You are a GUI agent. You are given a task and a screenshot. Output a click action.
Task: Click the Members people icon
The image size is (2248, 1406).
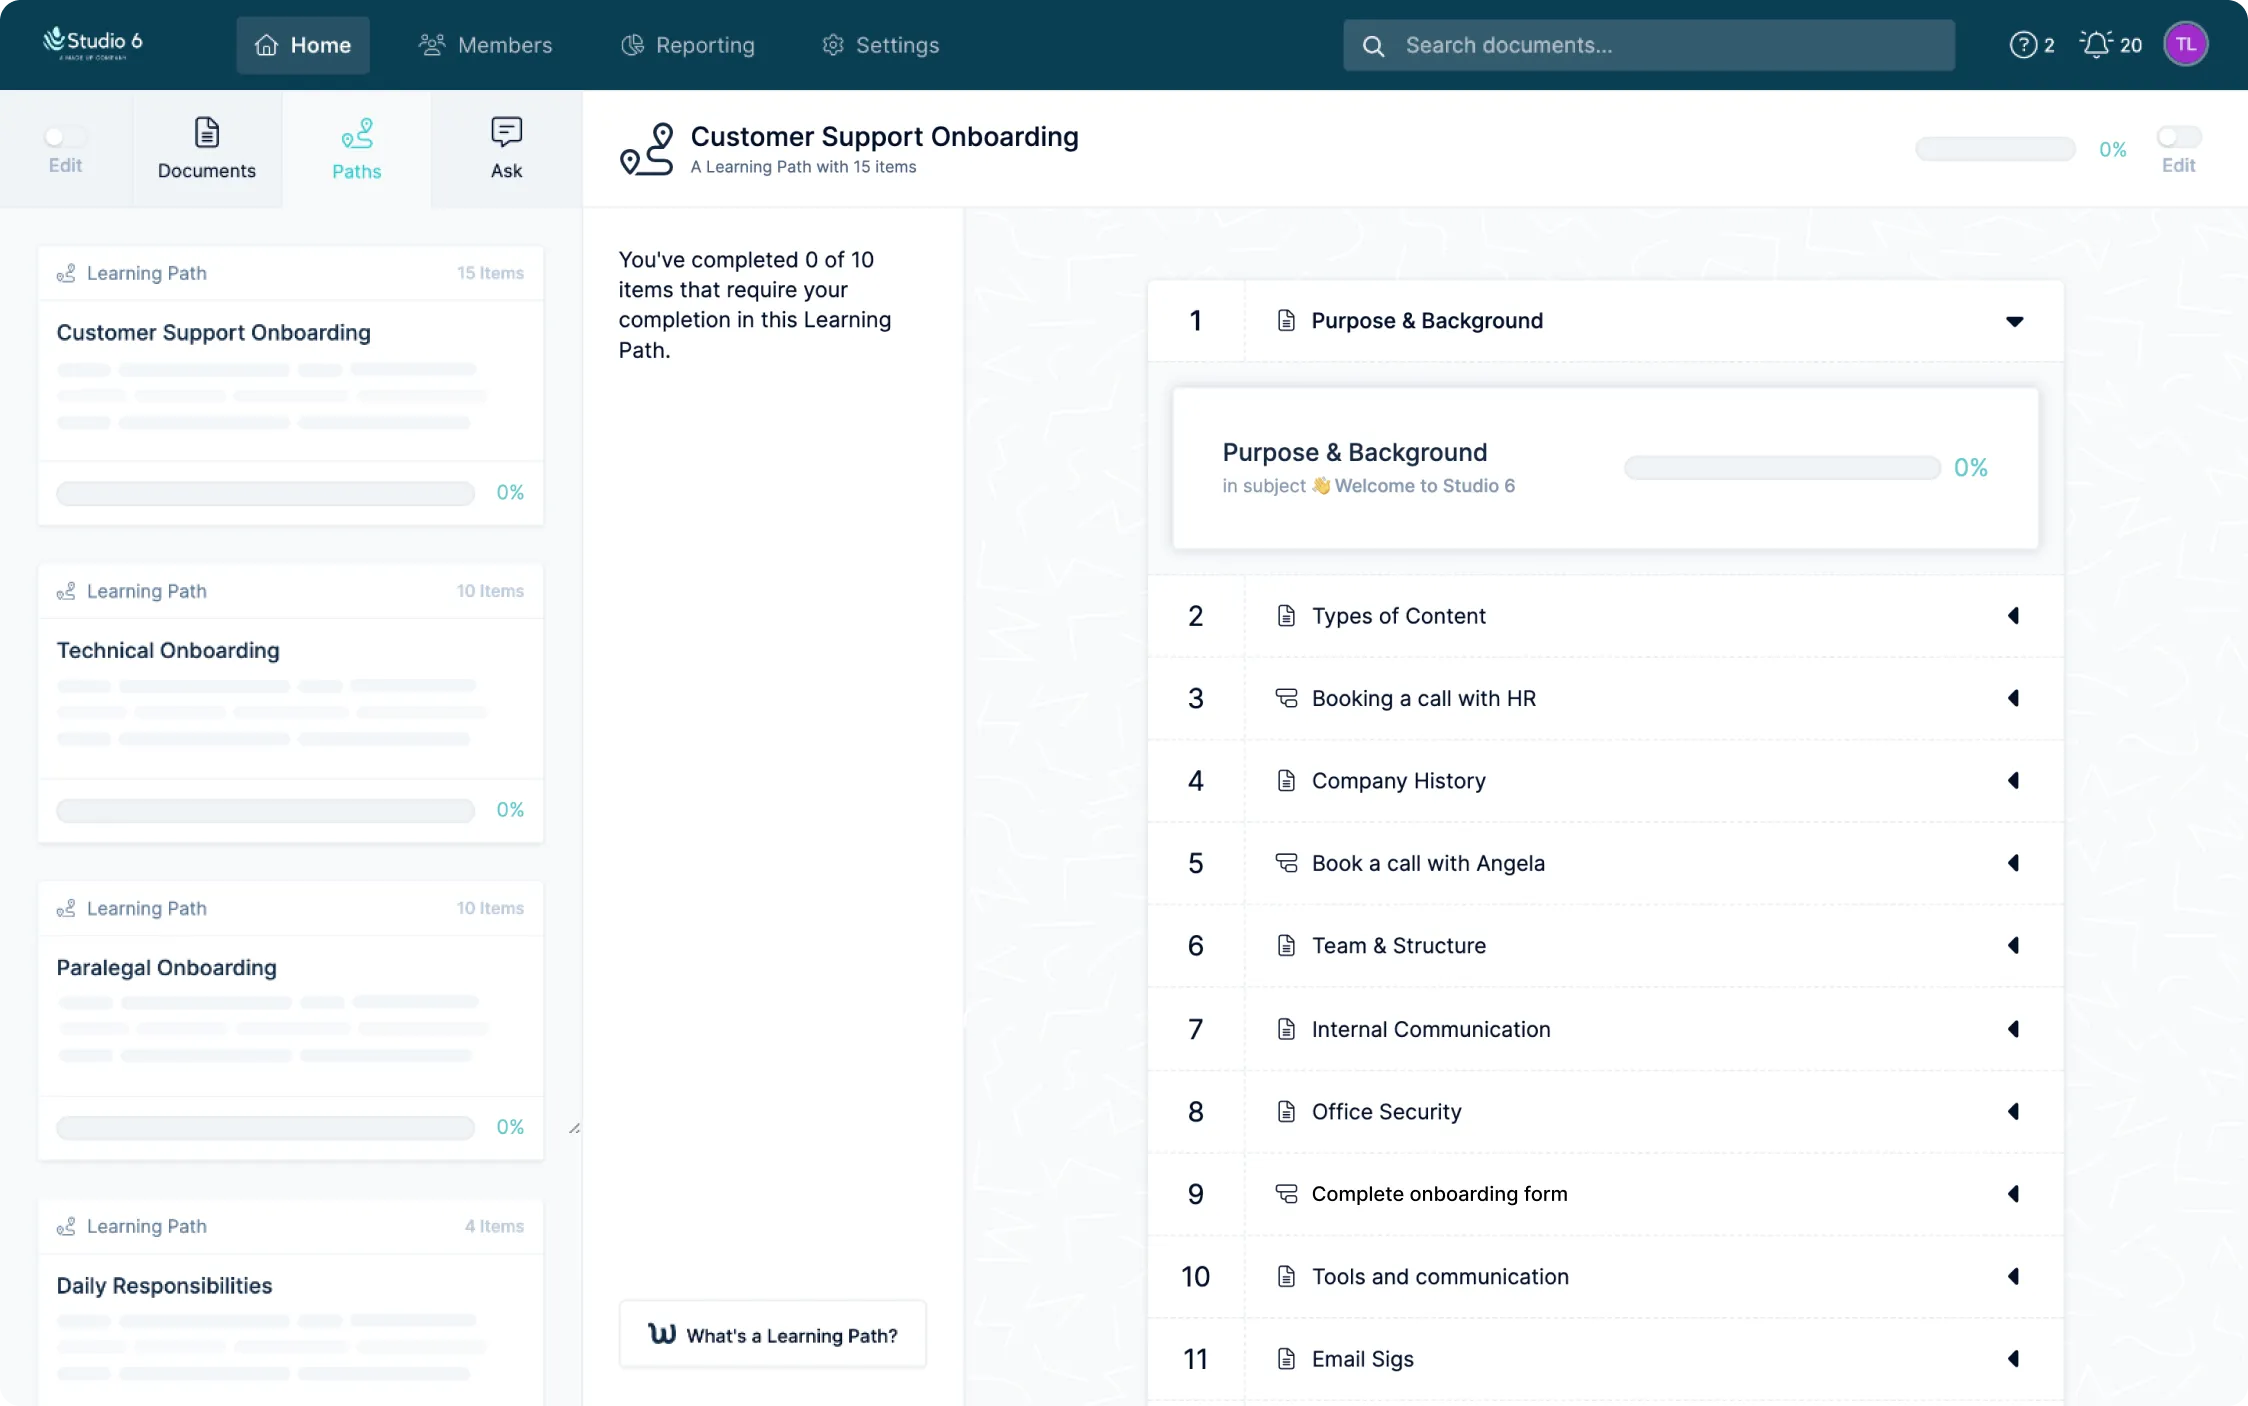[x=432, y=45]
